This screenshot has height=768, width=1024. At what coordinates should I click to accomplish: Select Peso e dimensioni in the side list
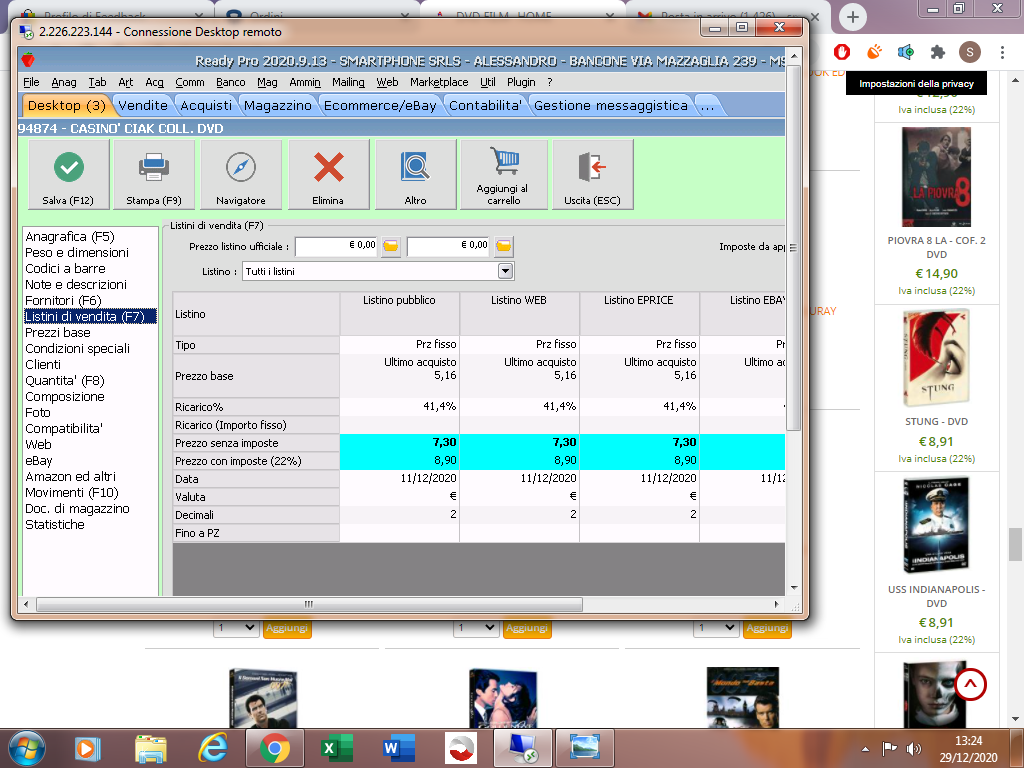pyautogui.click(x=77, y=253)
